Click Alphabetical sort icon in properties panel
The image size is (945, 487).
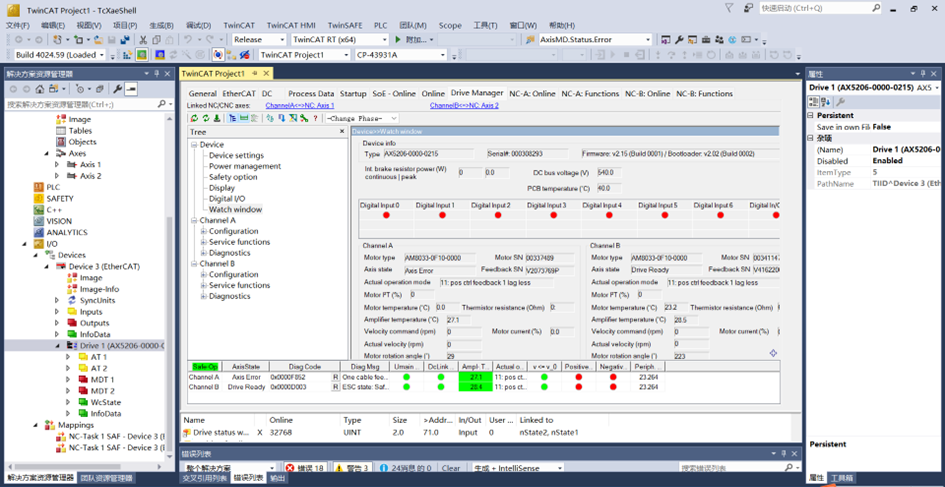(x=825, y=101)
